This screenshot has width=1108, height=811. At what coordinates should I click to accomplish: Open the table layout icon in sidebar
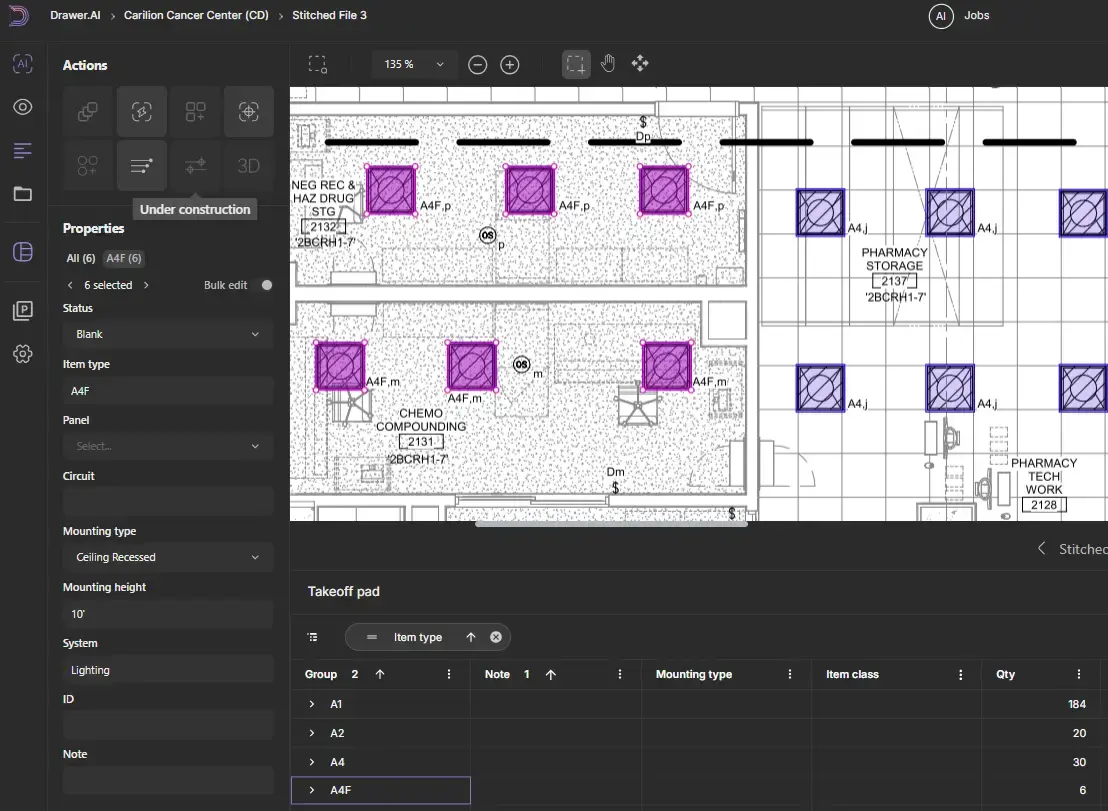(23, 251)
